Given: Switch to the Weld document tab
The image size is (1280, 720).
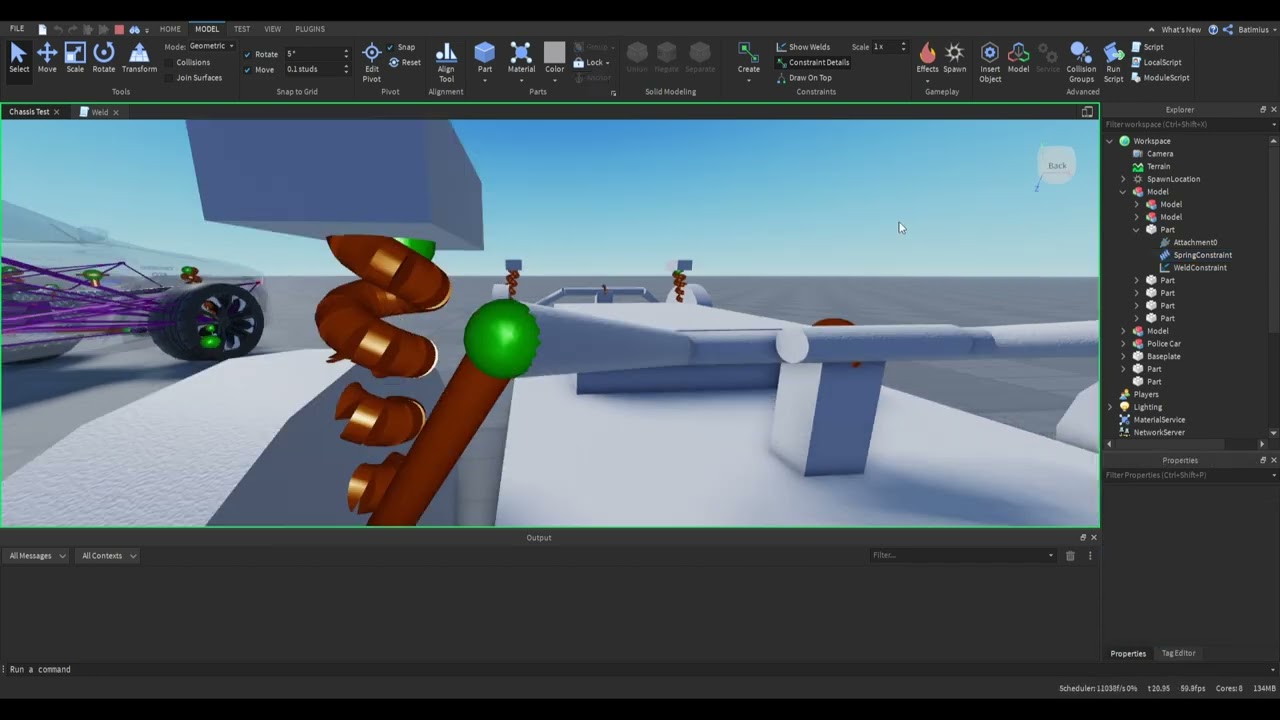Looking at the screenshot, I should [x=99, y=112].
